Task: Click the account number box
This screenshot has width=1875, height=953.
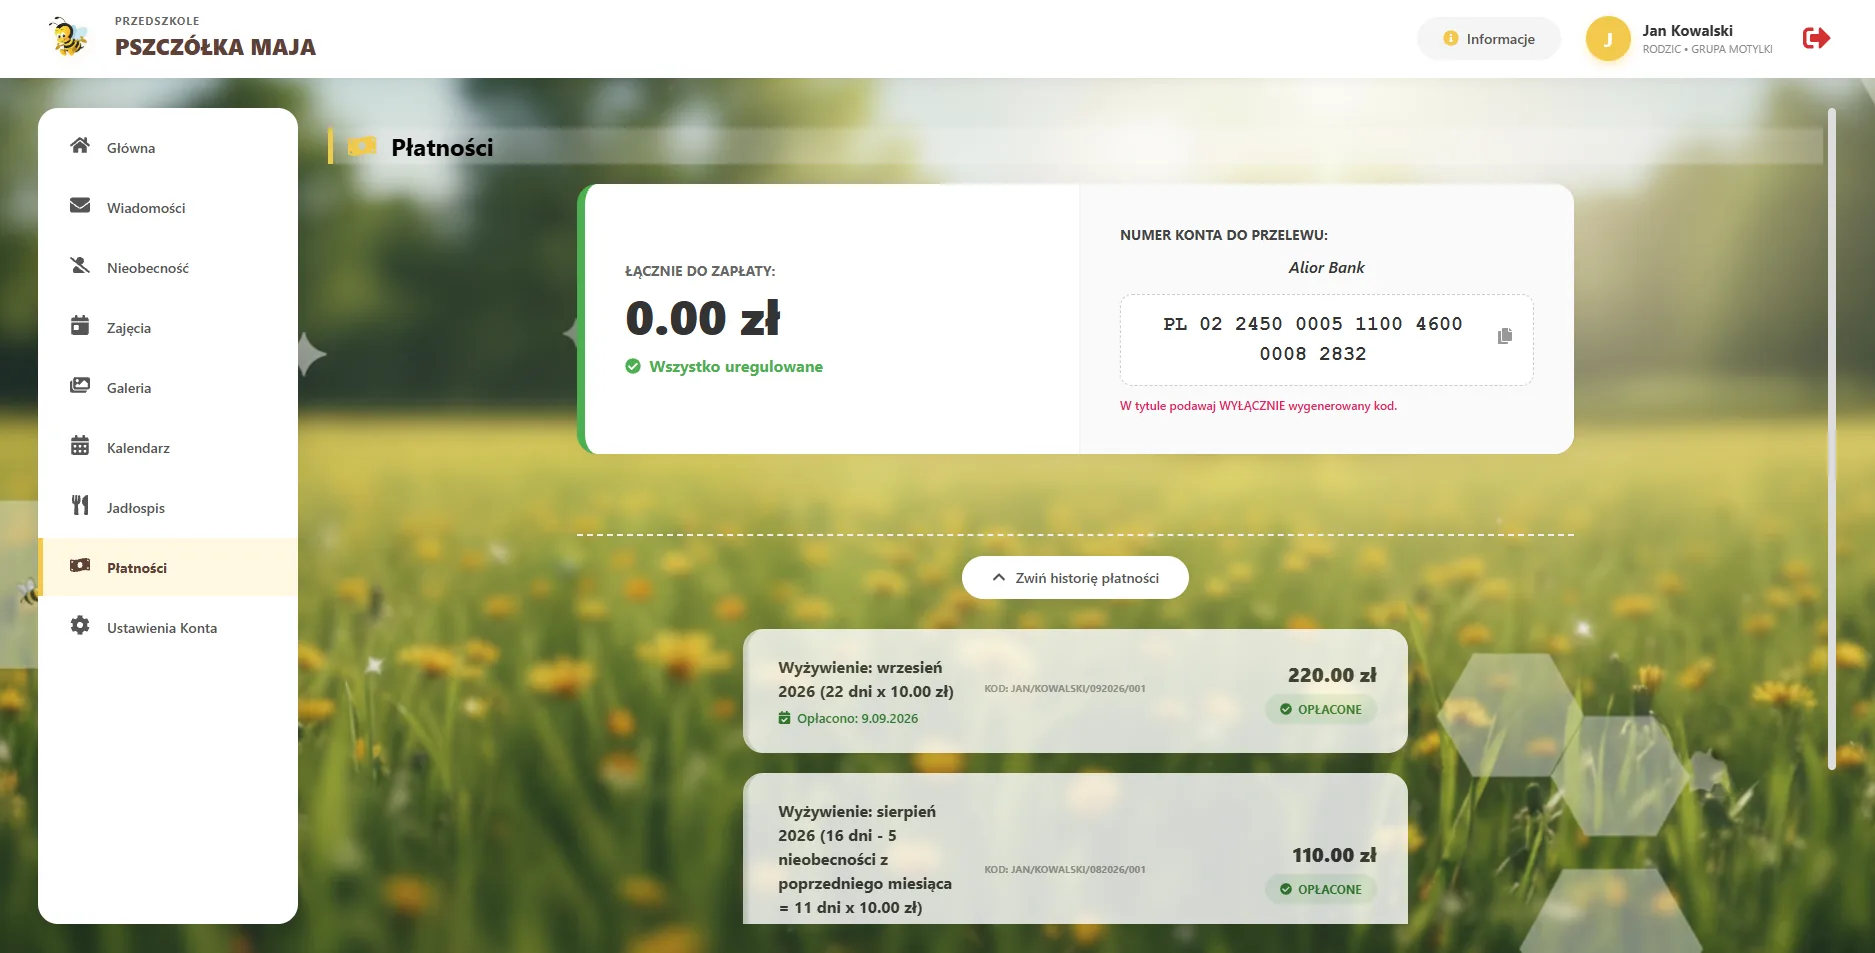Action: (x=1326, y=339)
